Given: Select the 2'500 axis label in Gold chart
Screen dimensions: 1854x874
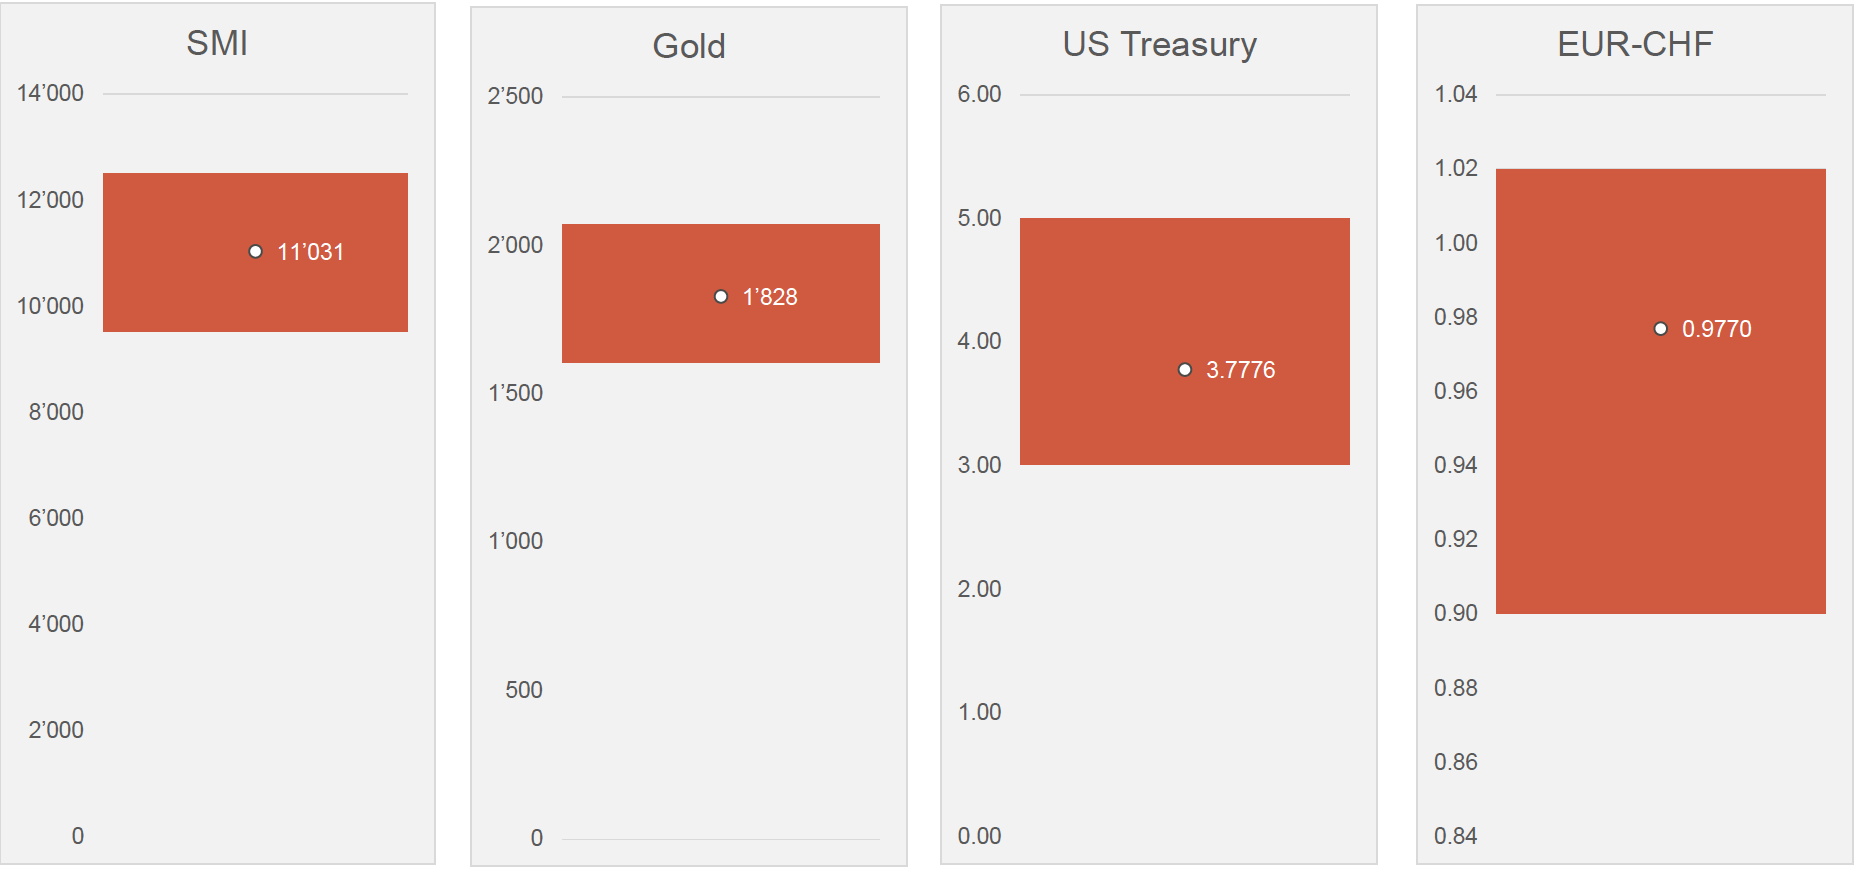Looking at the screenshot, I should 515,96.
